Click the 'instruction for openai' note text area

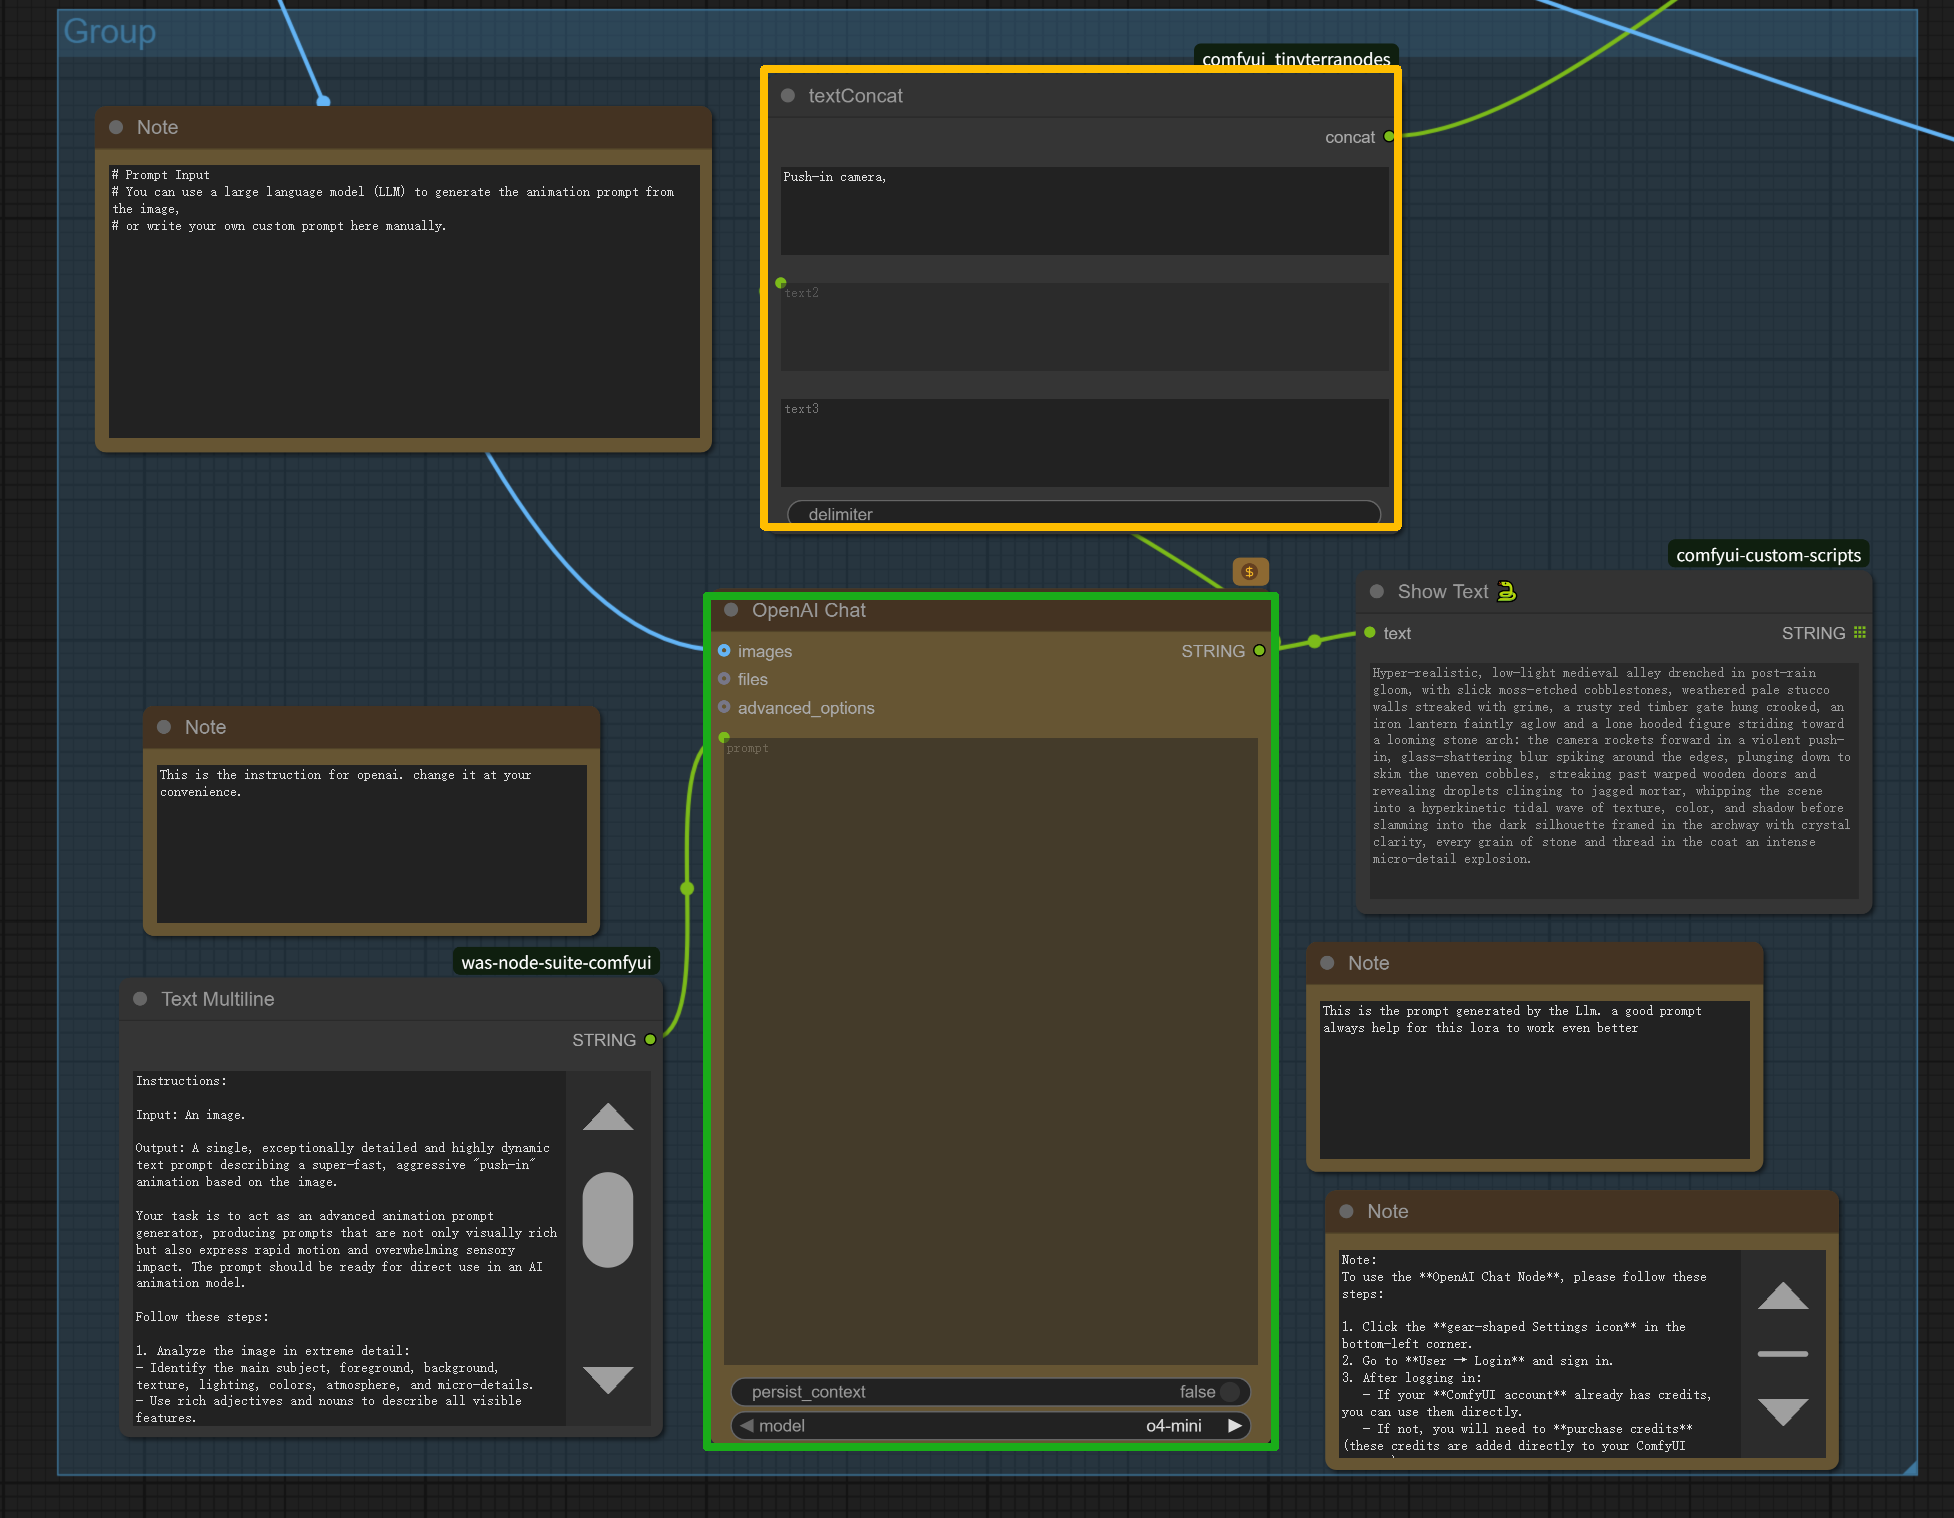click(372, 843)
